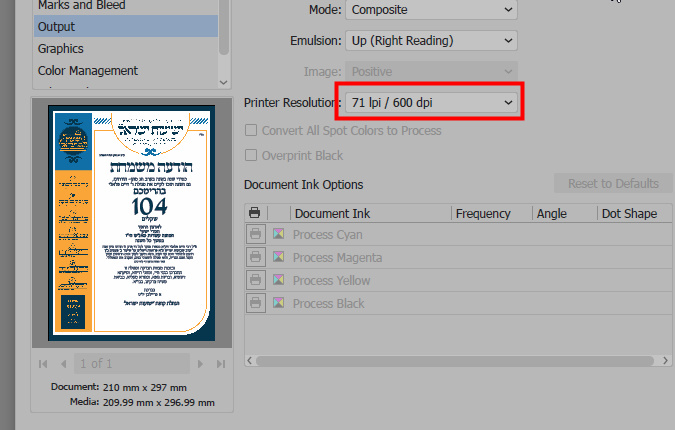This screenshot has width=675, height=430.
Task: Select the Process Cyan ink row
Action: point(458,235)
